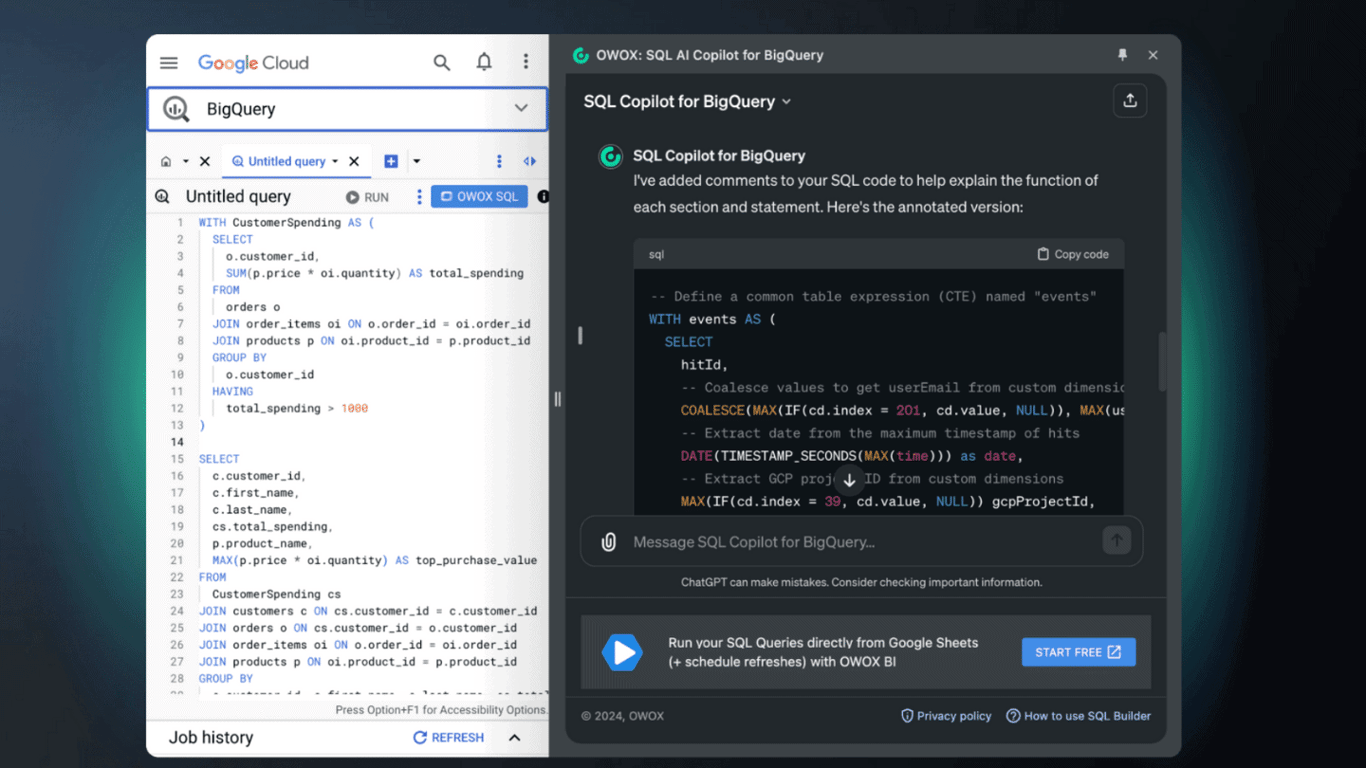The width and height of the screenshot is (1366, 768).
Task: Refresh the Job history
Action: pyautogui.click(x=449, y=737)
